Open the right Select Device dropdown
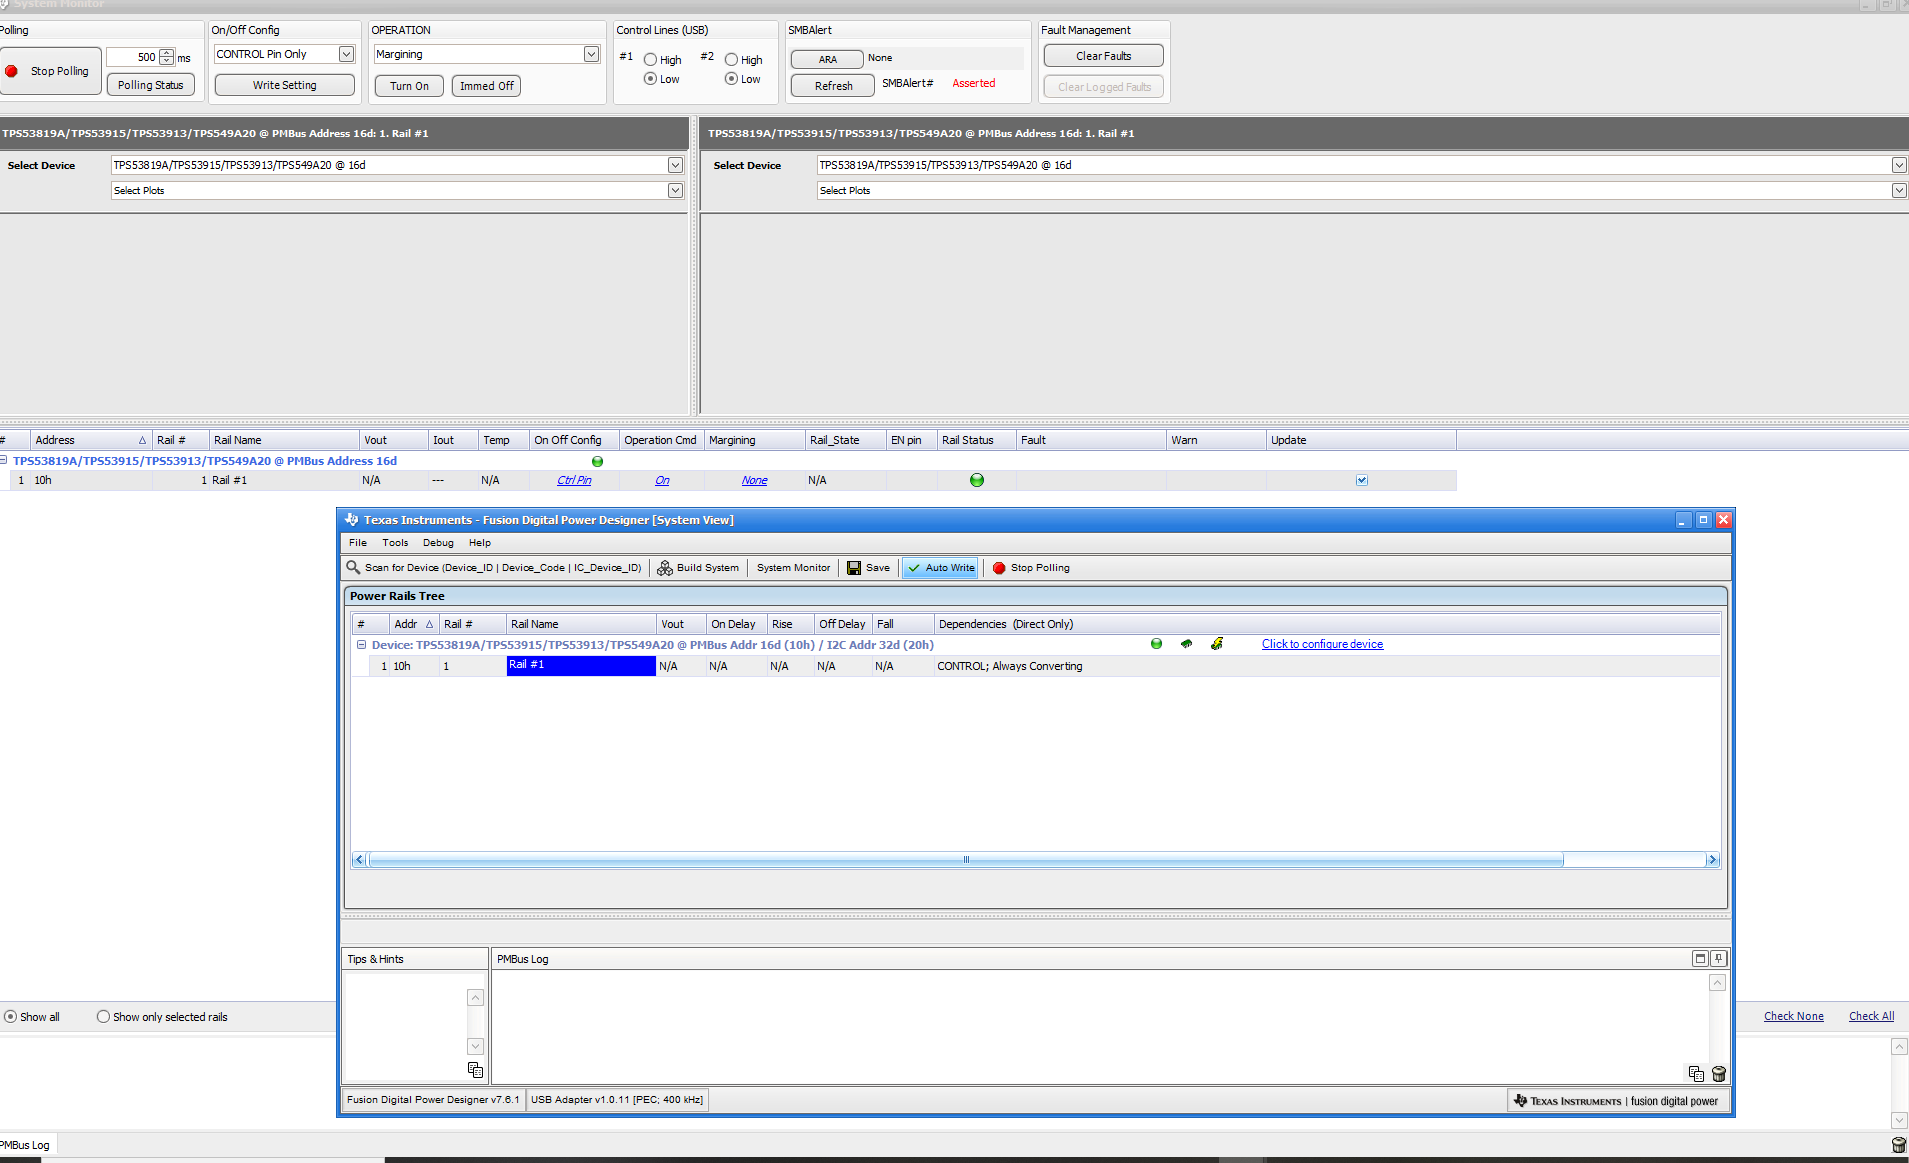The image size is (1909, 1163). 1899,165
